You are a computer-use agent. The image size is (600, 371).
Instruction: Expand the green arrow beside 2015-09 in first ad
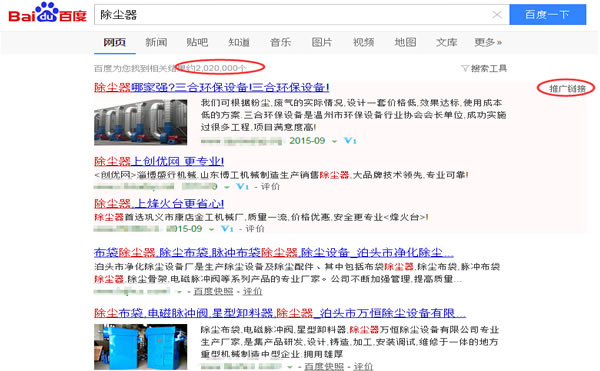click(x=334, y=141)
